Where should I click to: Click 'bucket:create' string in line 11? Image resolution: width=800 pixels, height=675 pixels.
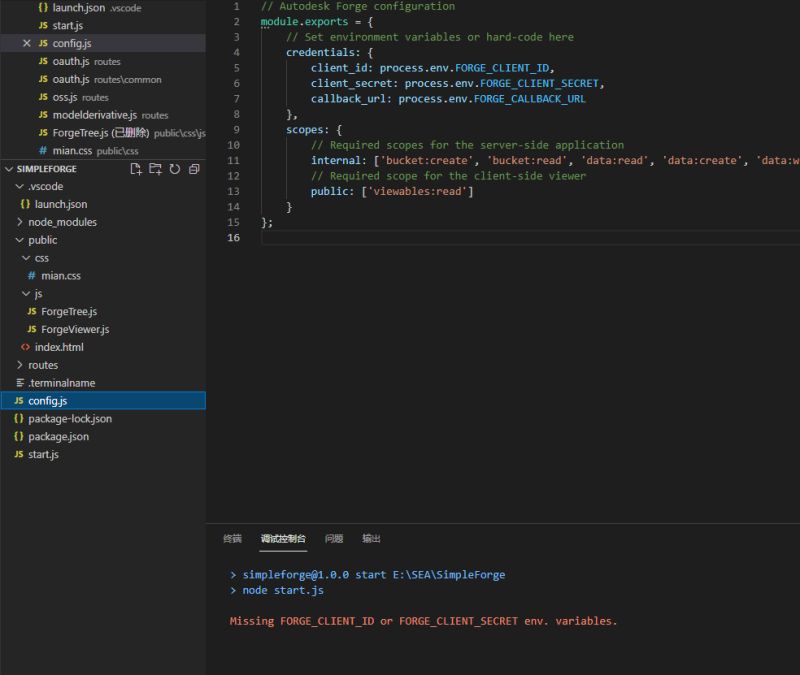(x=427, y=161)
